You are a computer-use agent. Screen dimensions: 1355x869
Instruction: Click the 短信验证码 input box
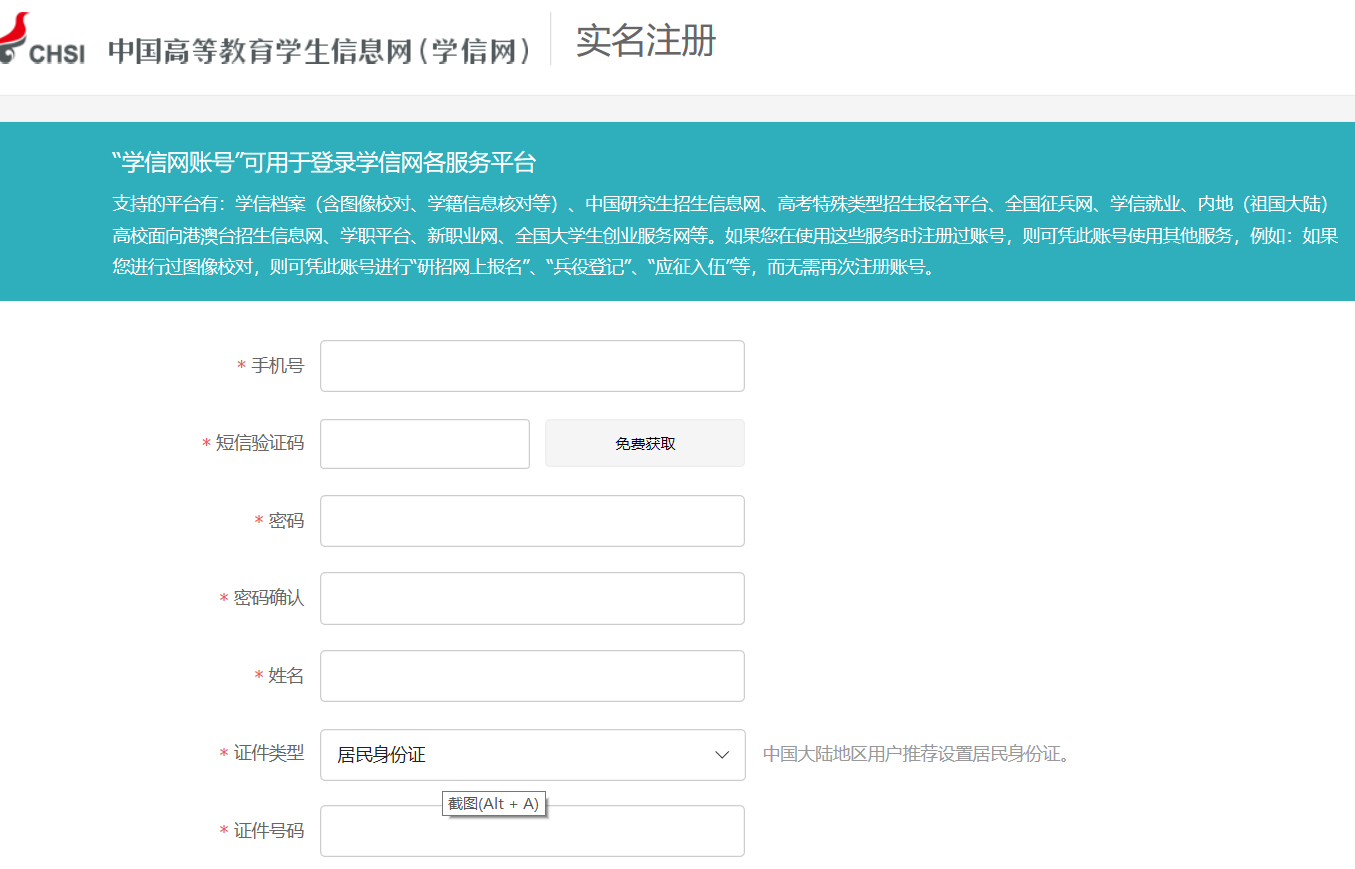click(x=424, y=443)
